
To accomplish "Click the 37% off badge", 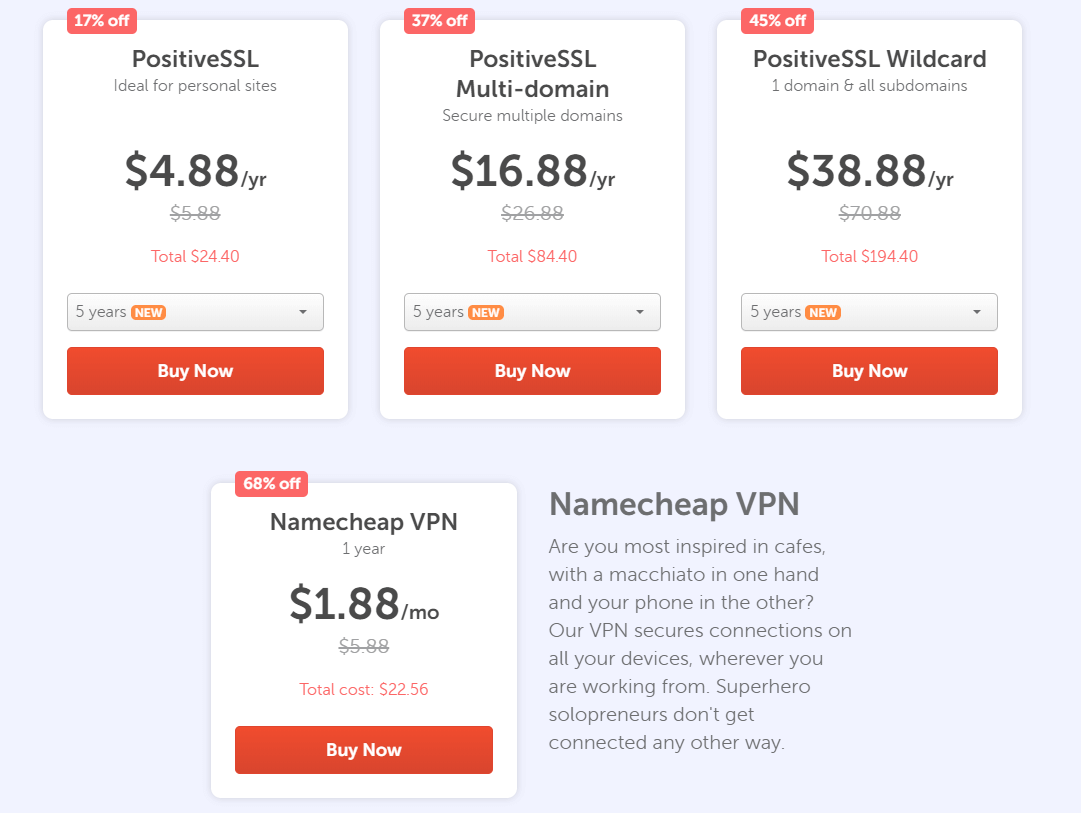I will [x=439, y=21].
